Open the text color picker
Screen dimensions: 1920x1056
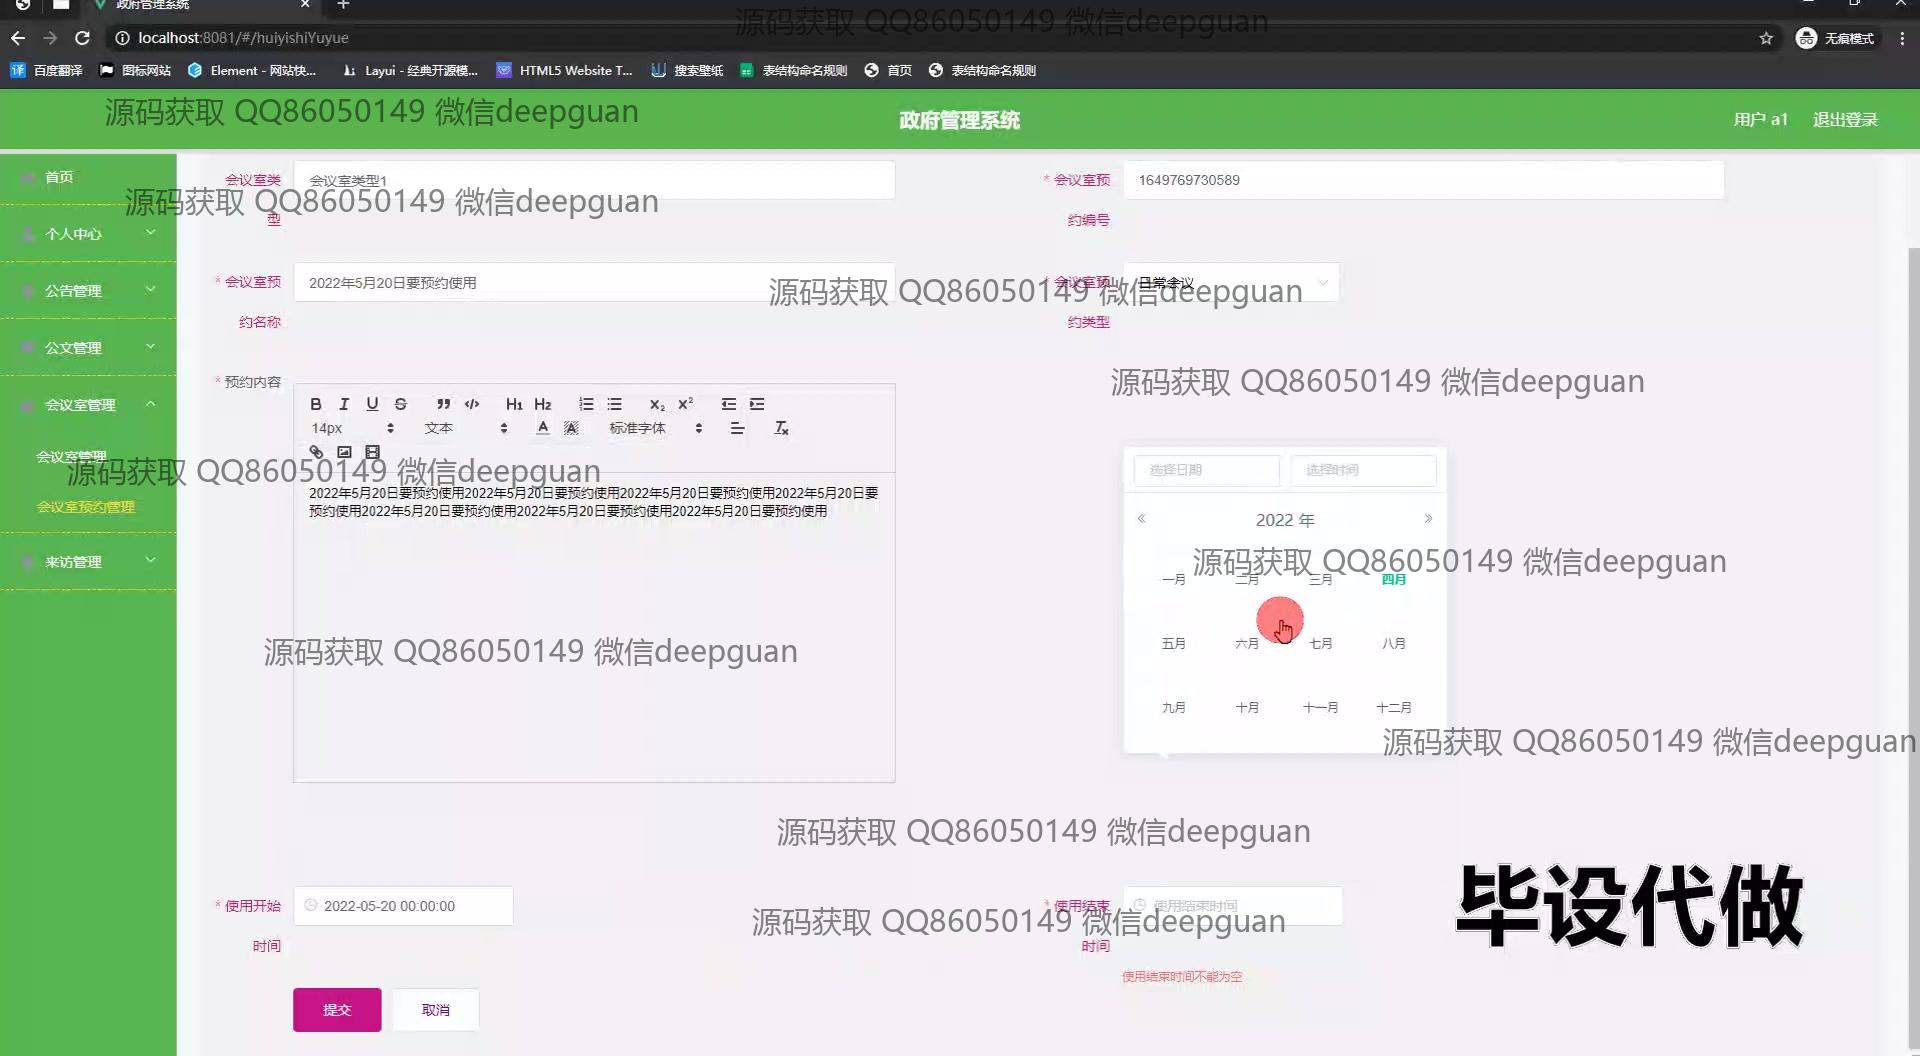pyautogui.click(x=542, y=428)
